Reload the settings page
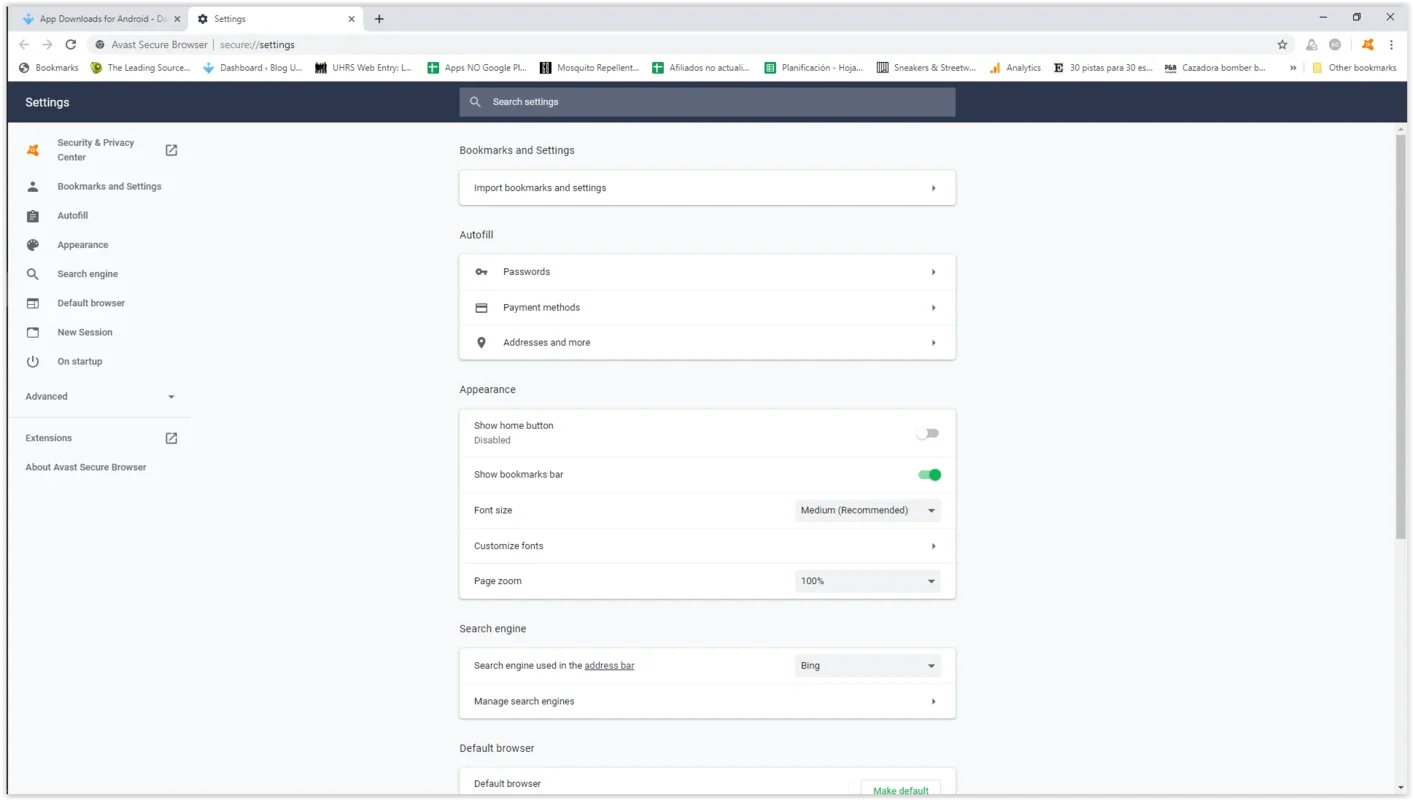 71,44
